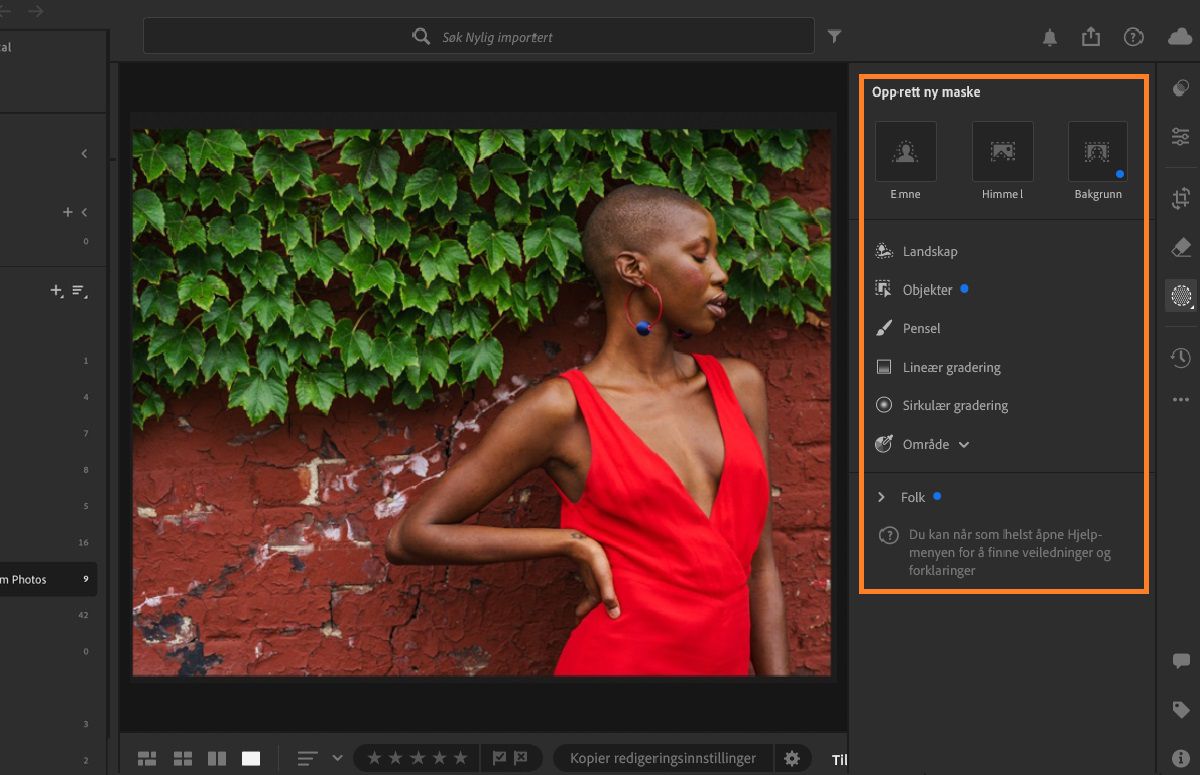
Task: Open the Edit adjustments panel
Action: coord(1181,136)
